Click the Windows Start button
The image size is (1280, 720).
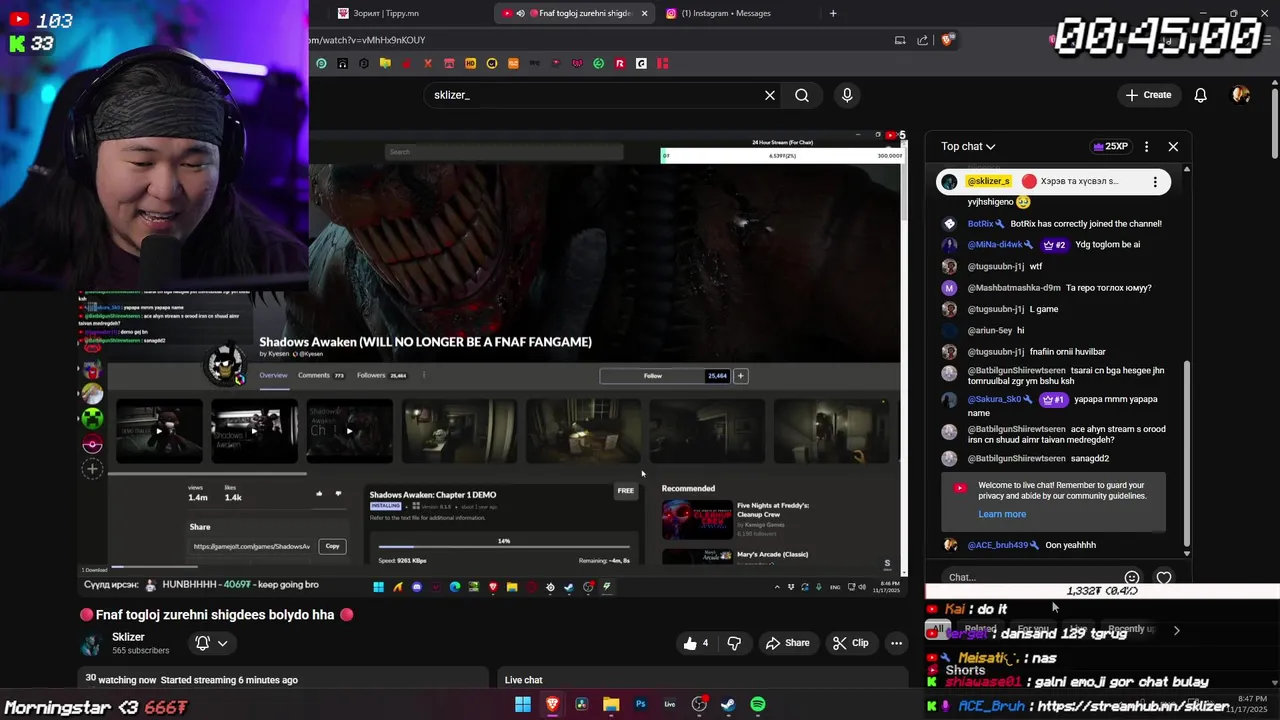pyautogui.click(x=523, y=704)
